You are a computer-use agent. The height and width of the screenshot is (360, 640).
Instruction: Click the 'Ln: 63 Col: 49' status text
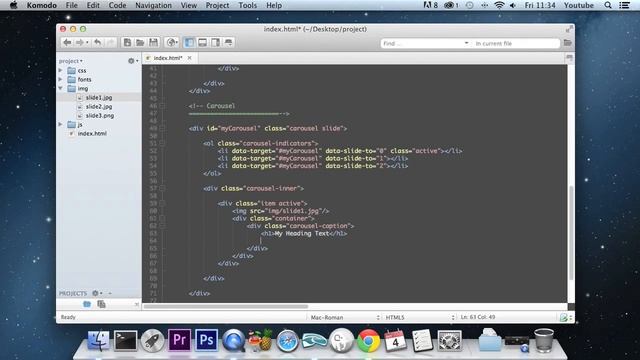478,317
